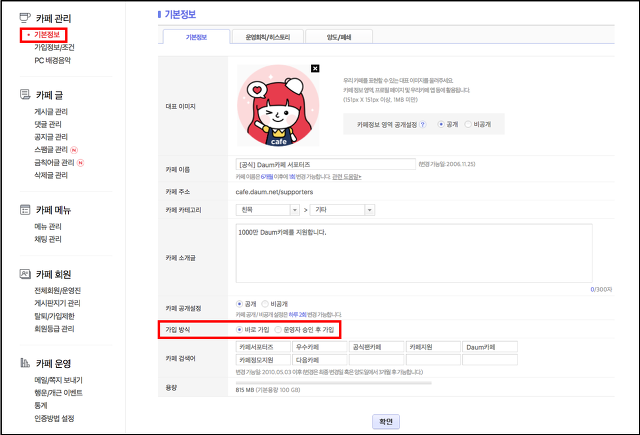
Task: Click the cafe mascot profile image
Action: coord(278,106)
